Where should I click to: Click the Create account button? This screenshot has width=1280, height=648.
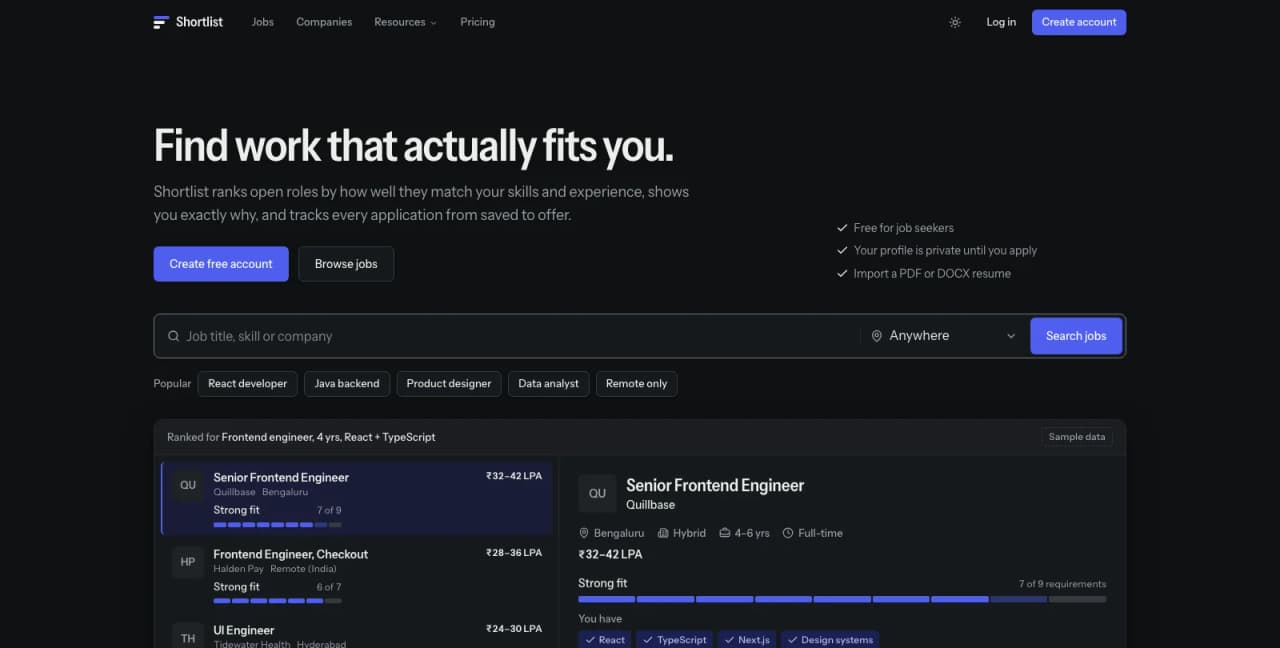[1079, 22]
